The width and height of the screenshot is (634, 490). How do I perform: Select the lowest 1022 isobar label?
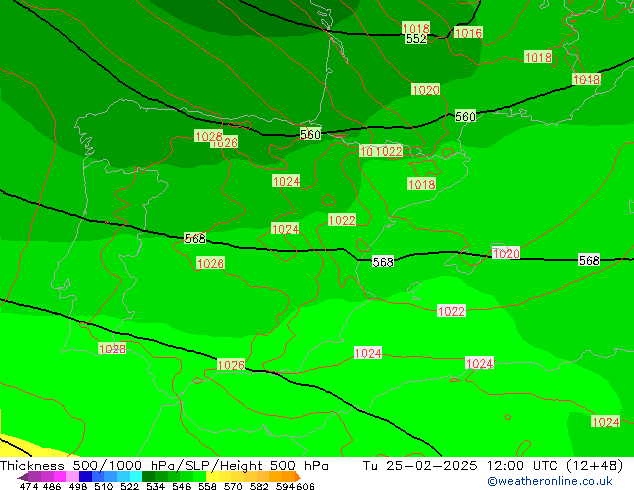pos(451,311)
